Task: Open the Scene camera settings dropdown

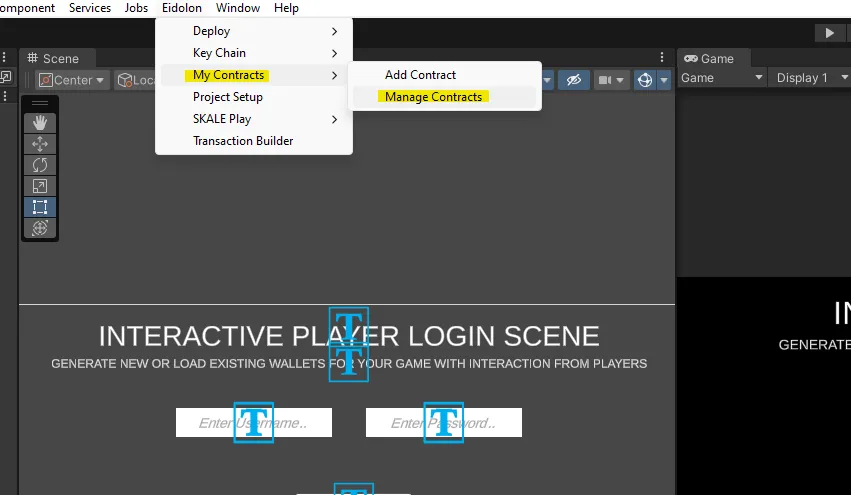Action: coord(610,80)
